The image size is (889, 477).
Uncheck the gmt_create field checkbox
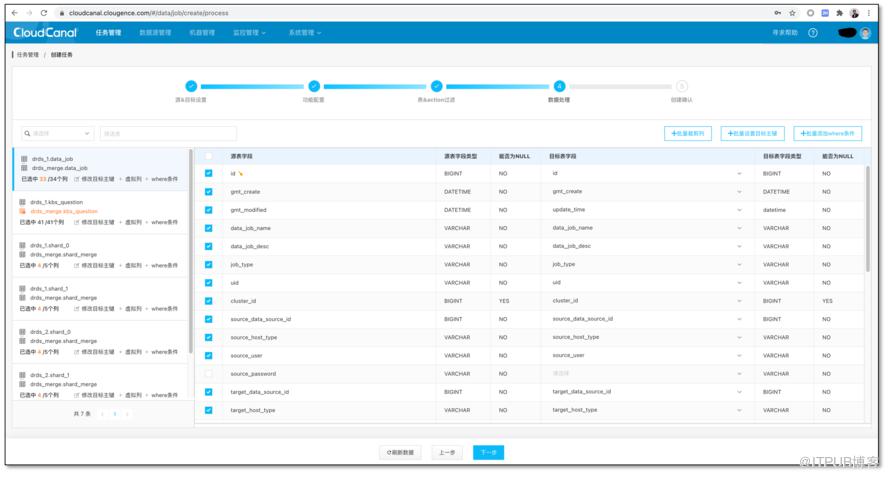coord(209,192)
